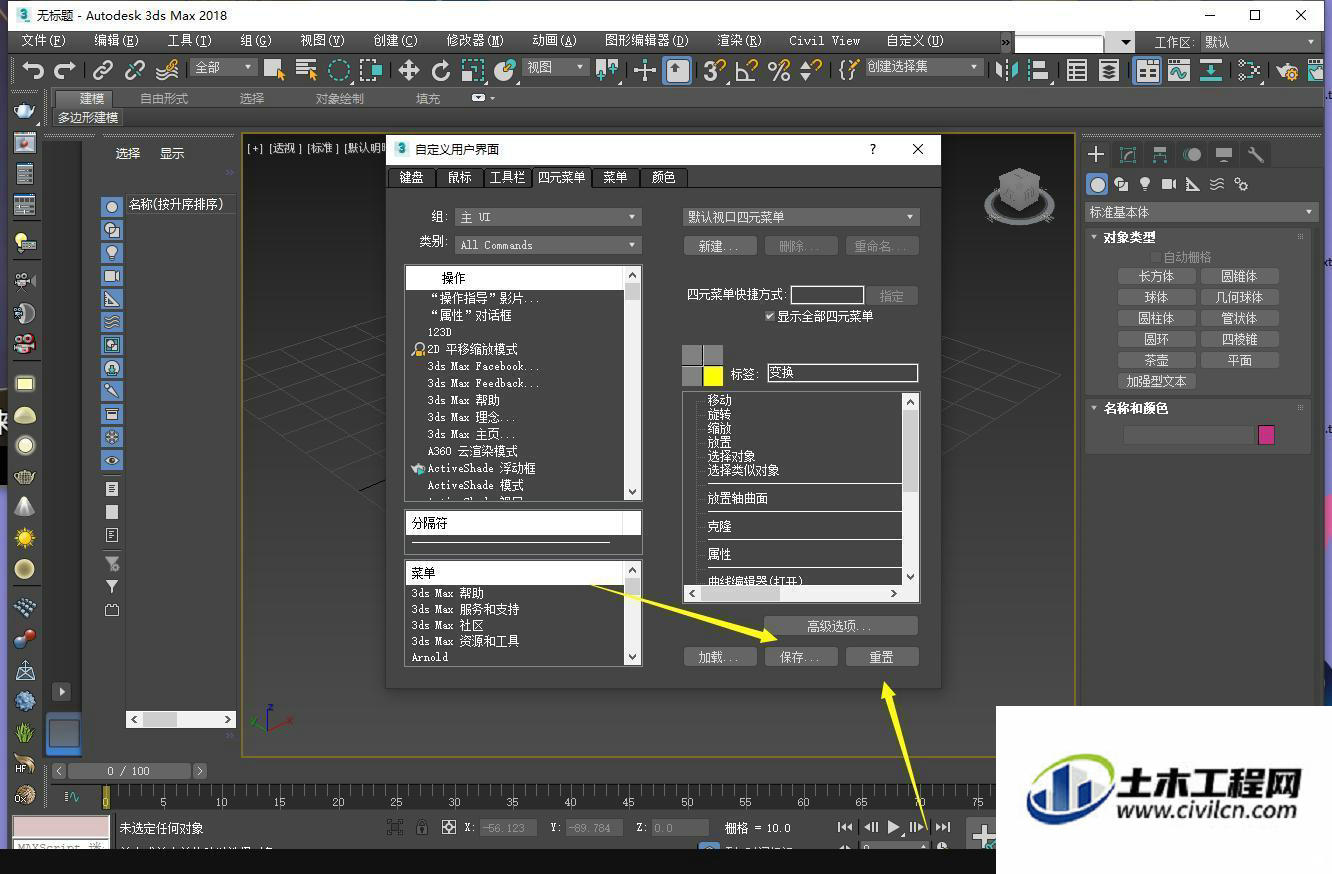Open the 创建选择集 dropdown
1332x874 pixels.
click(x=923, y=67)
